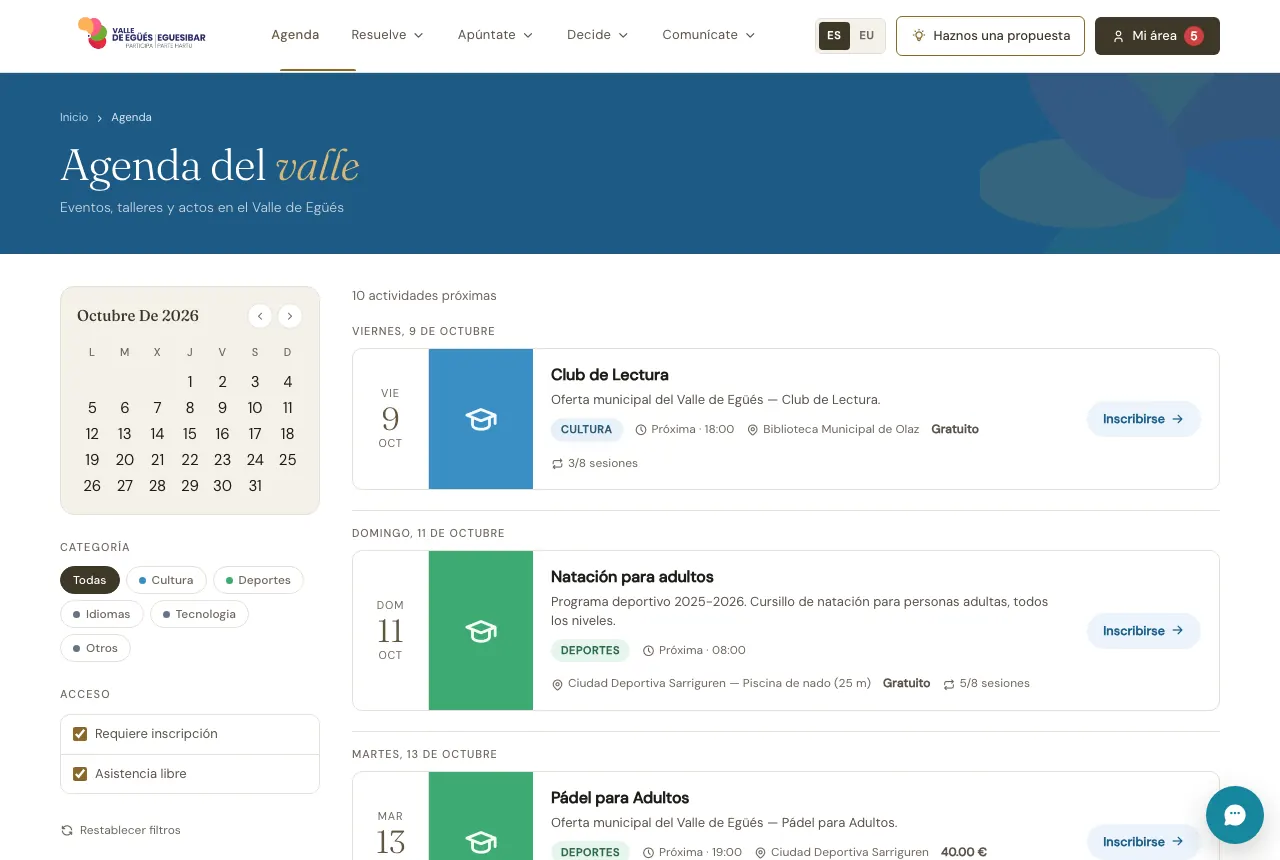
Task: Open the Pádel para Adultos title
Action: (620, 798)
